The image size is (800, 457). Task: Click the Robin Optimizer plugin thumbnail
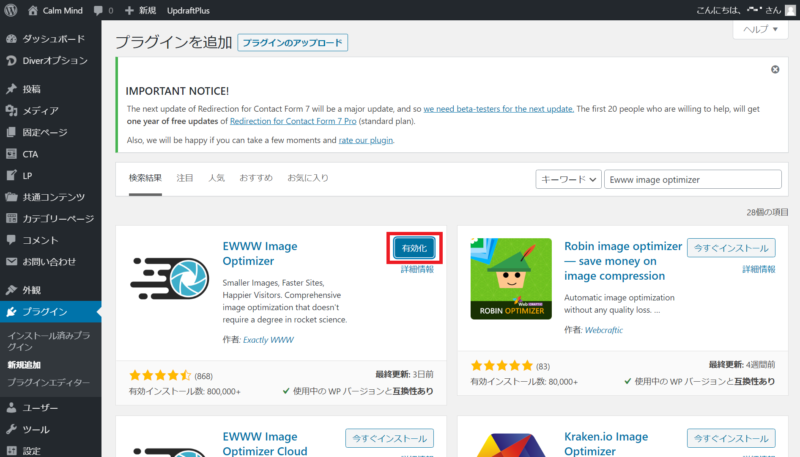tap(511, 278)
